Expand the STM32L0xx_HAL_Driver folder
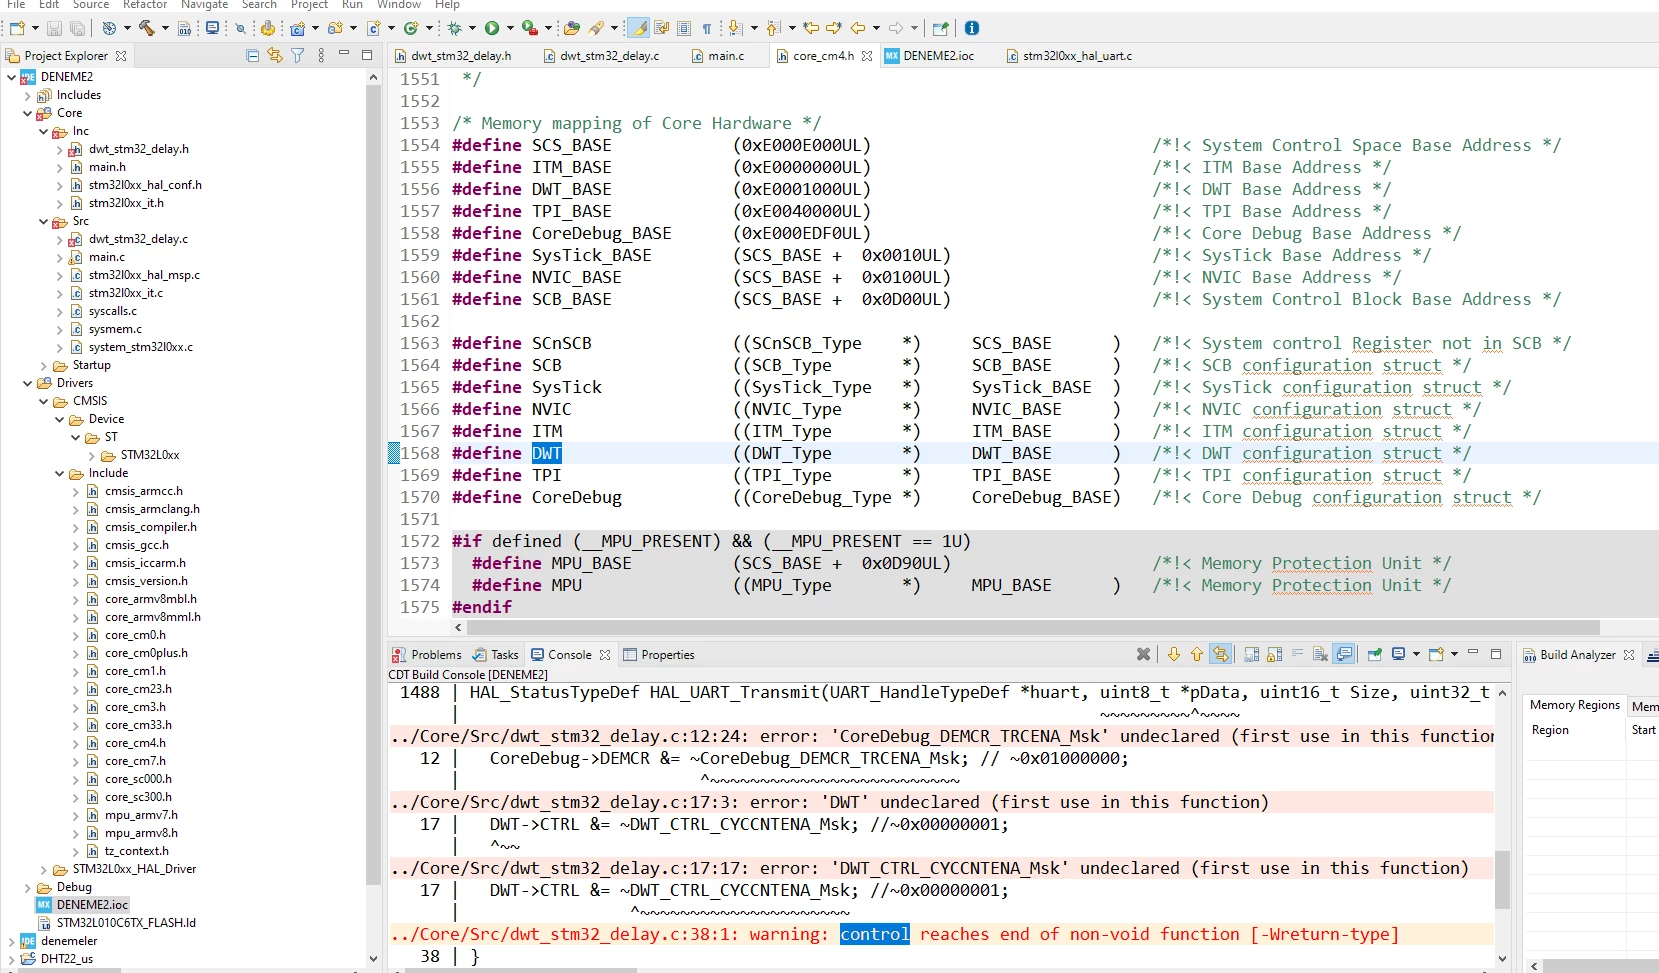 tap(43, 870)
